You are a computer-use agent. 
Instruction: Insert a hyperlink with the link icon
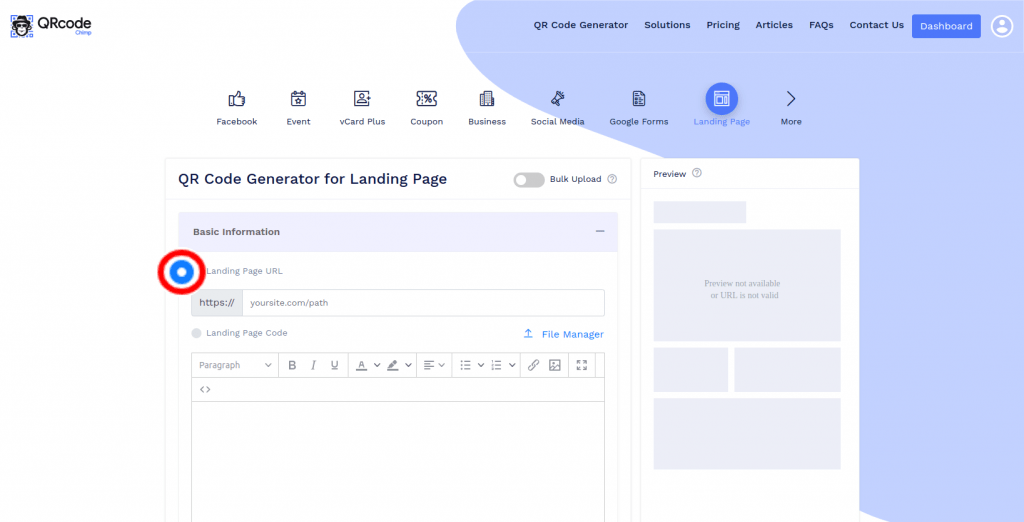click(x=534, y=365)
